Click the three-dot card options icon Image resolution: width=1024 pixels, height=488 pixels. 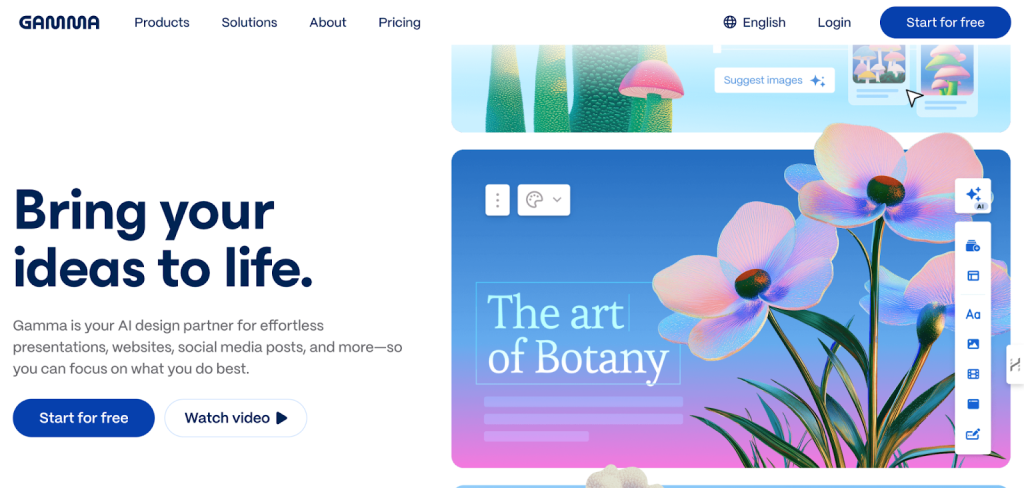click(x=497, y=200)
